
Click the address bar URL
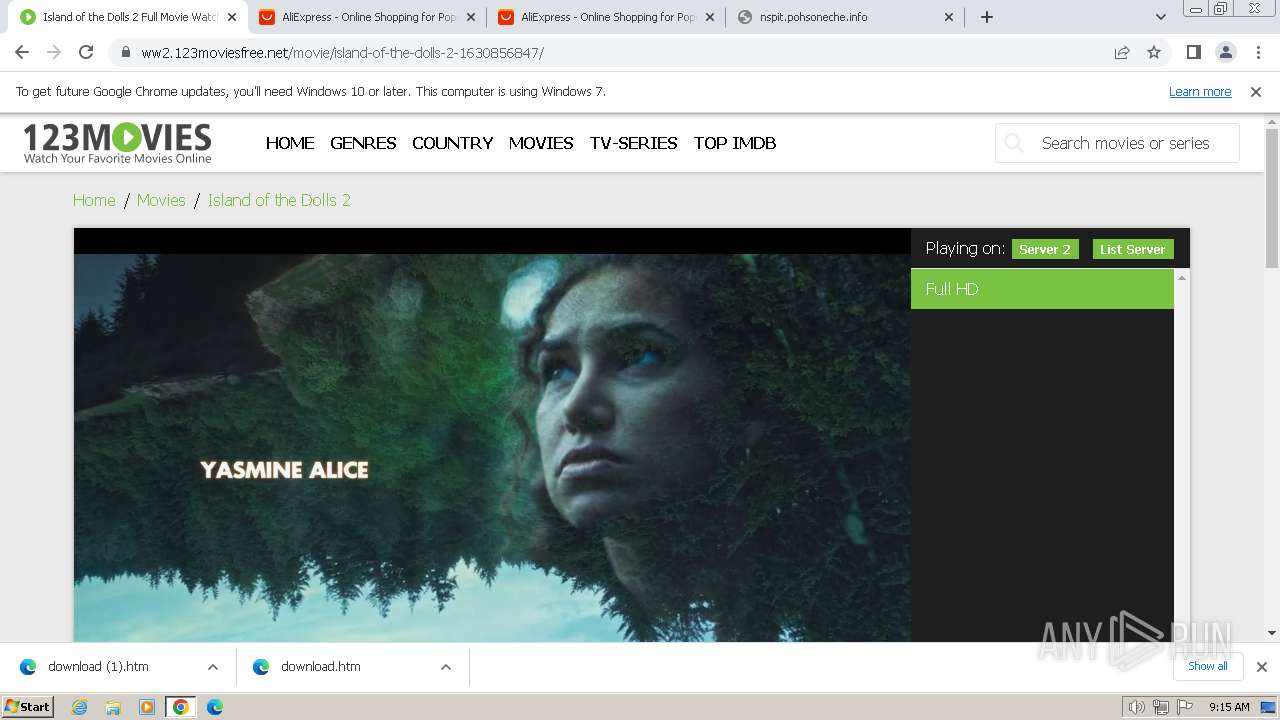click(x=342, y=53)
